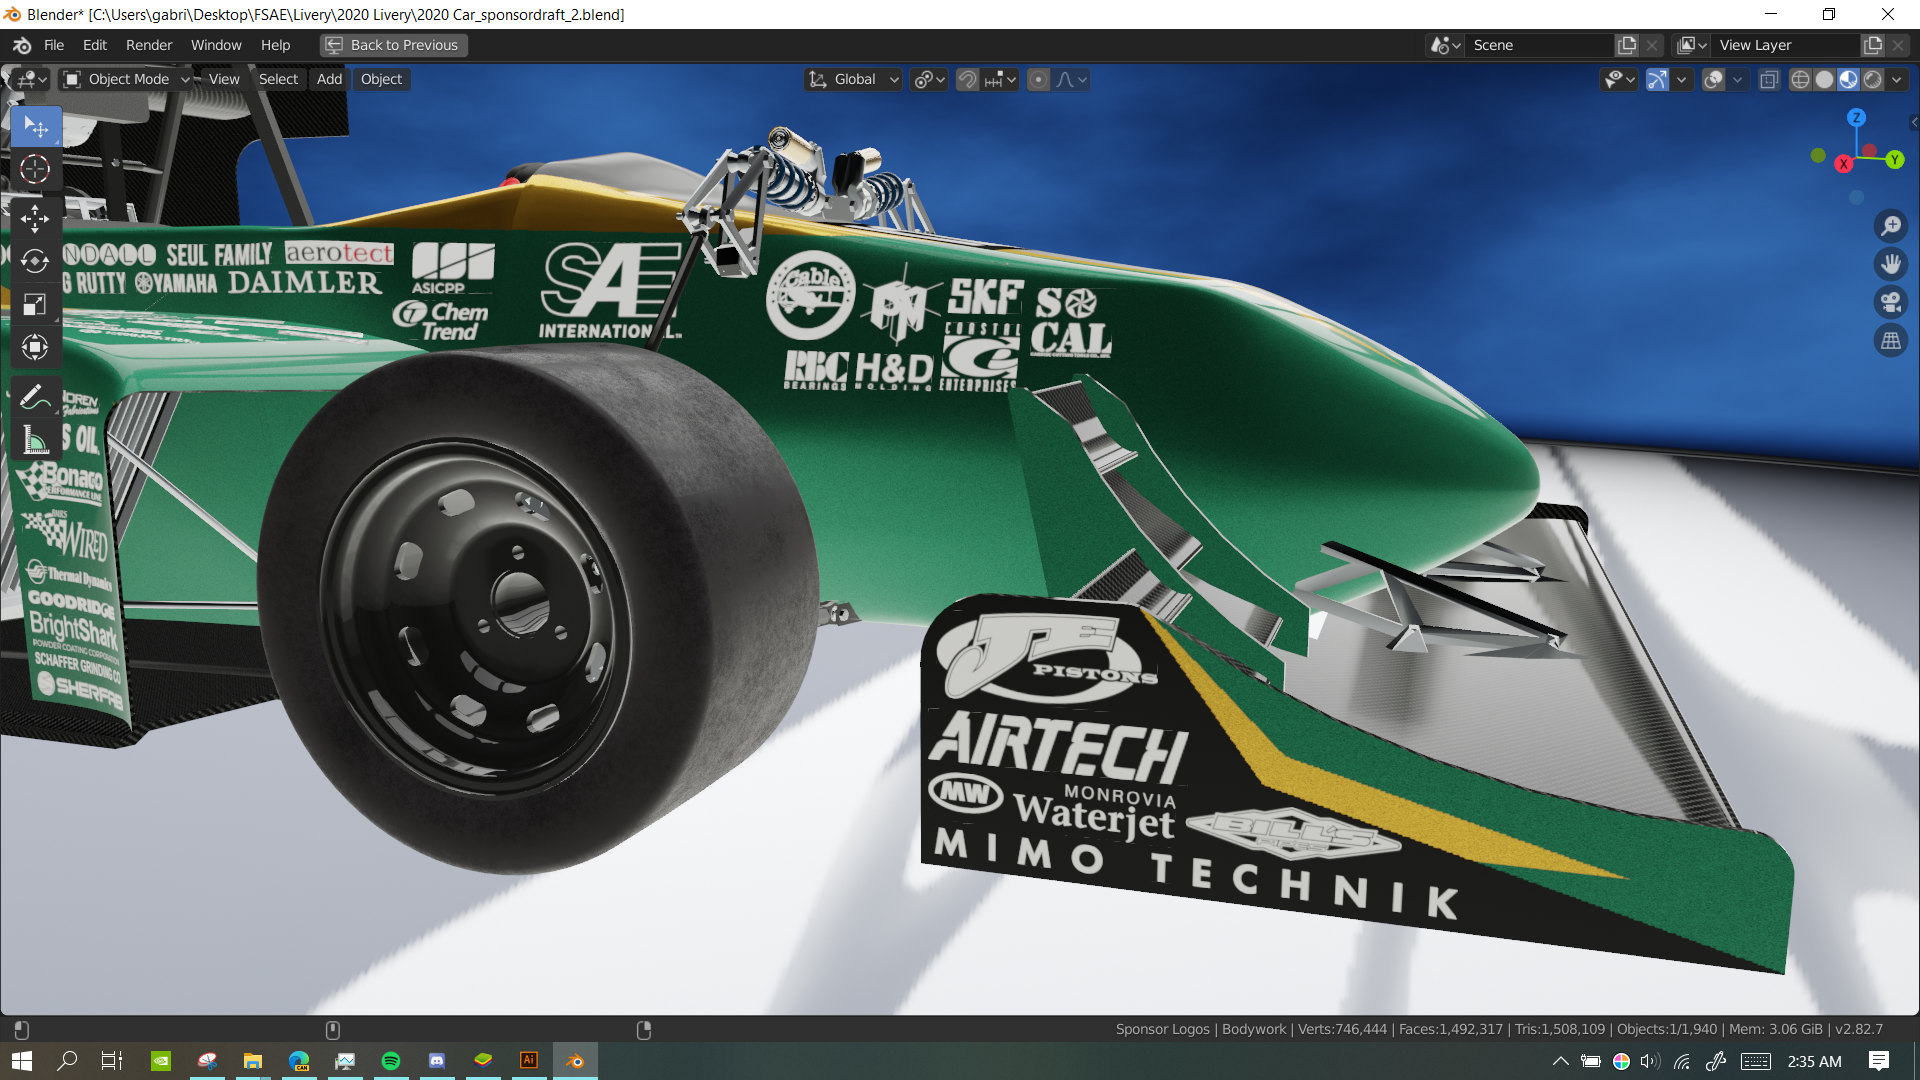Click the Mem: 3.06 GiB status entry
The image size is (1920, 1080).
(1776, 1029)
